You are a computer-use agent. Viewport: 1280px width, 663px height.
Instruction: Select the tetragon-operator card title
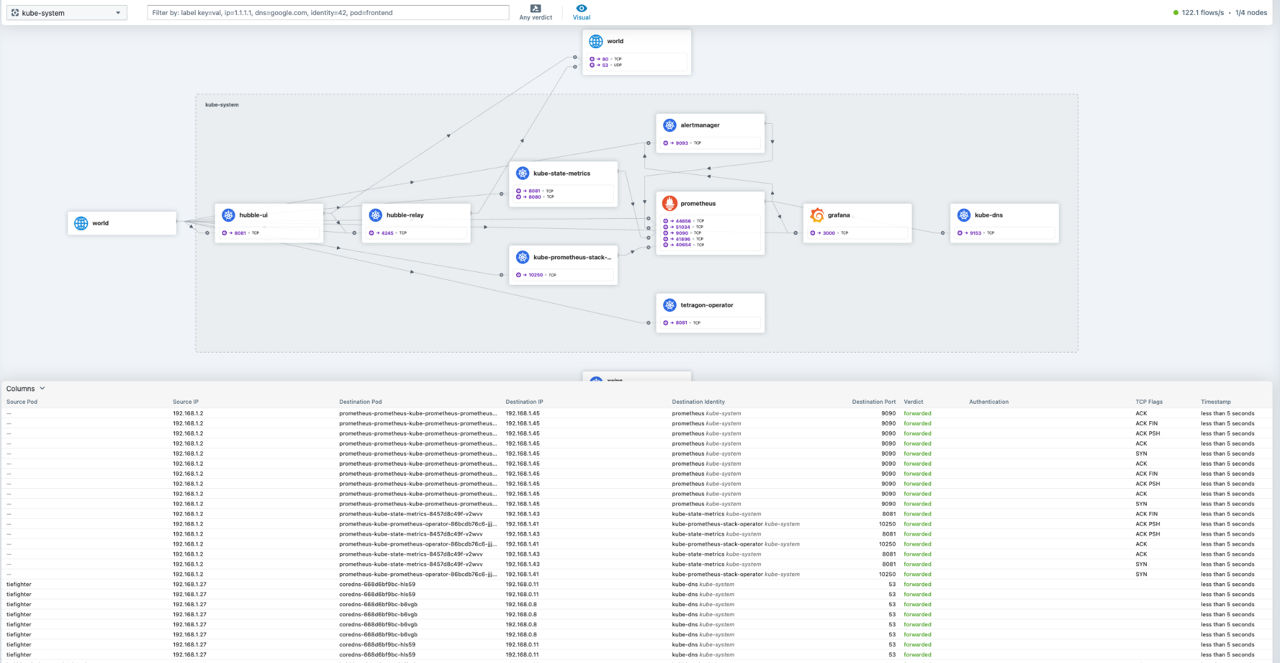(x=708, y=305)
